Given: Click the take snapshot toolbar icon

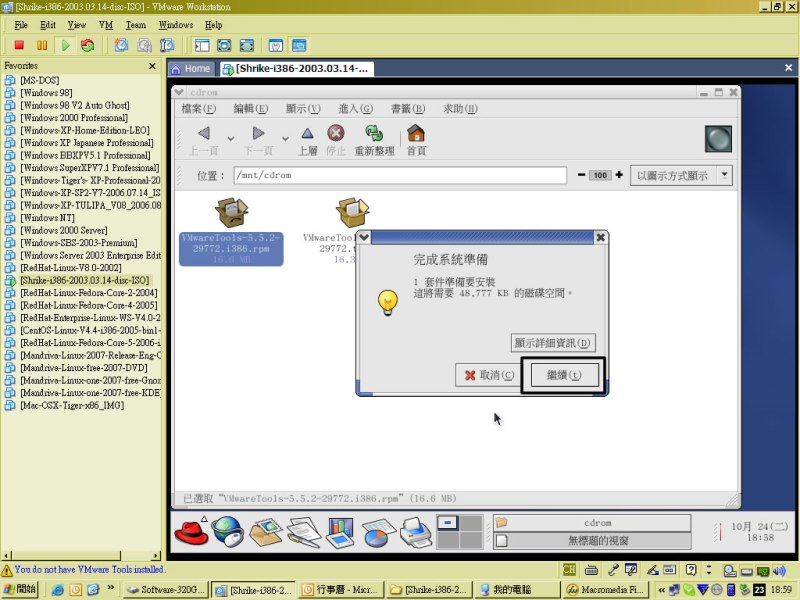Looking at the screenshot, I should [121, 45].
